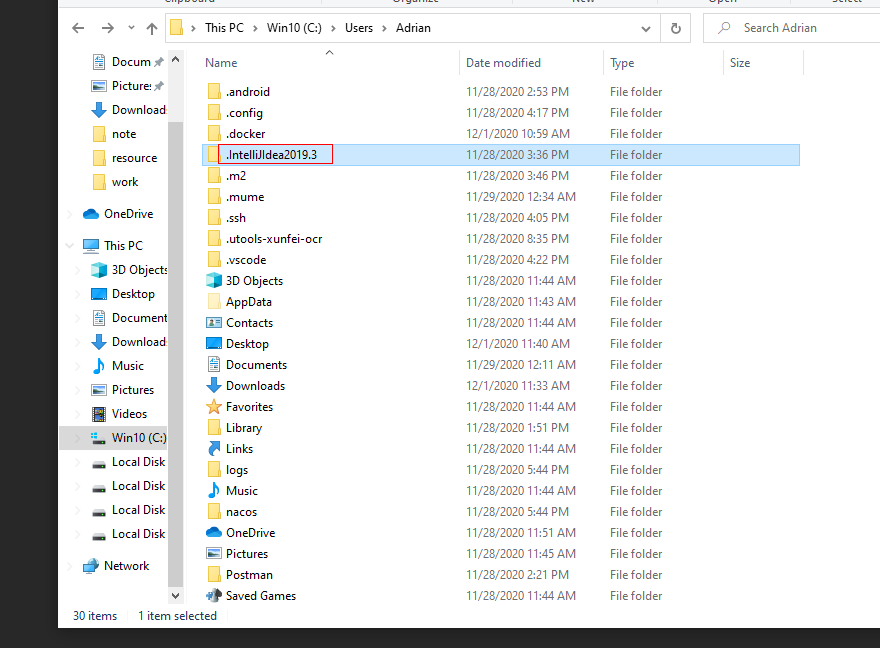
Task: Click Users in the breadcrumb path
Action: pos(359,28)
